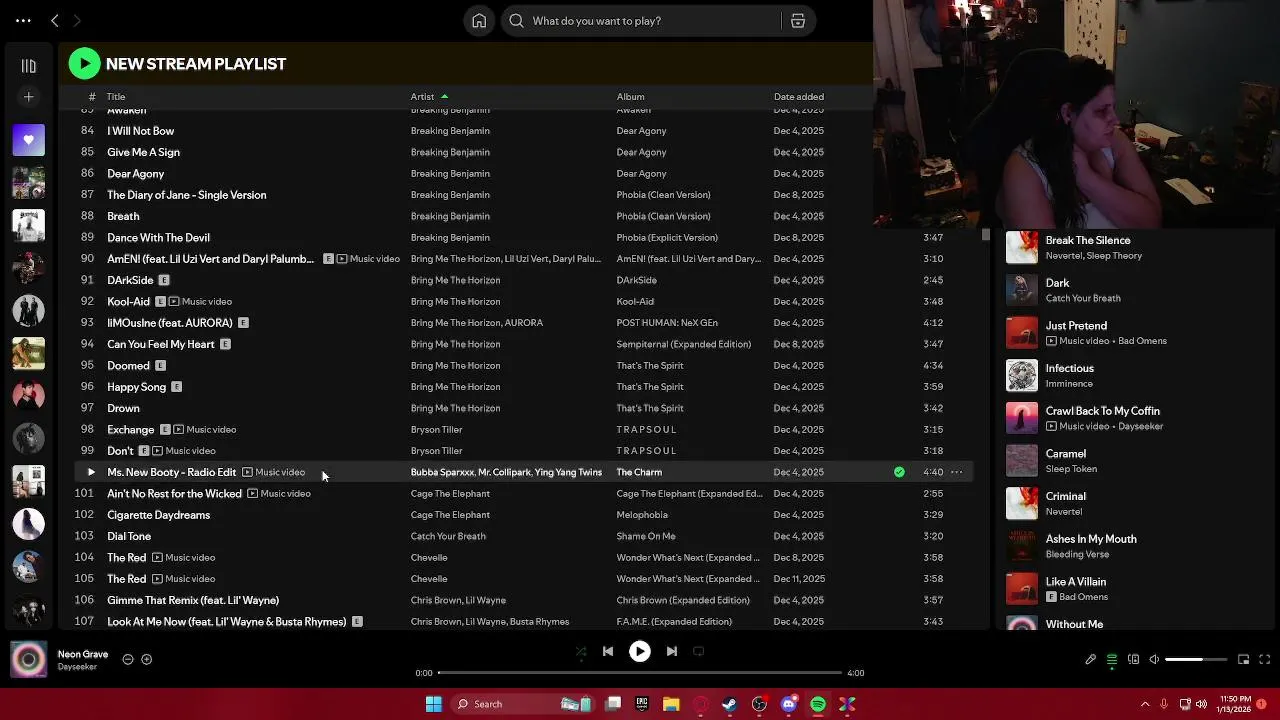
Task: Open Liked Songs in the sidebar
Action: coord(28,140)
